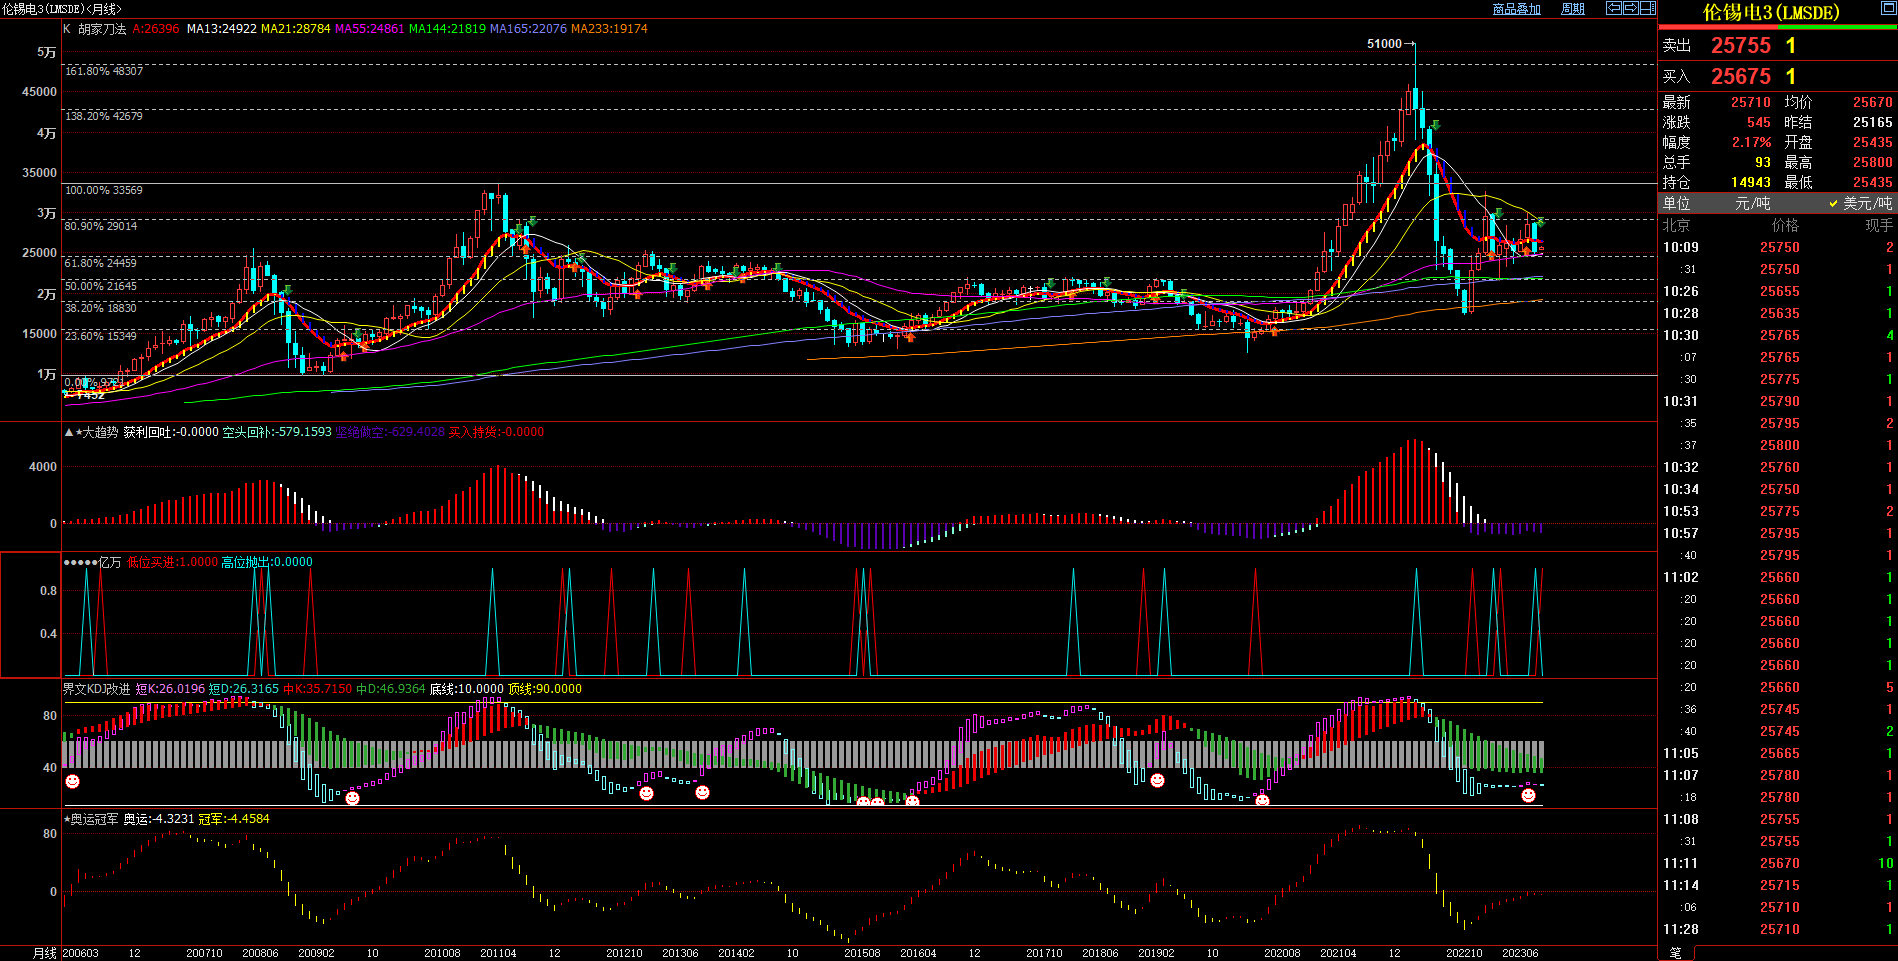Viewport: 1898px width, 961px height.
Task: Click the next contract right-arrow icon
Action: pos(1631,8)
